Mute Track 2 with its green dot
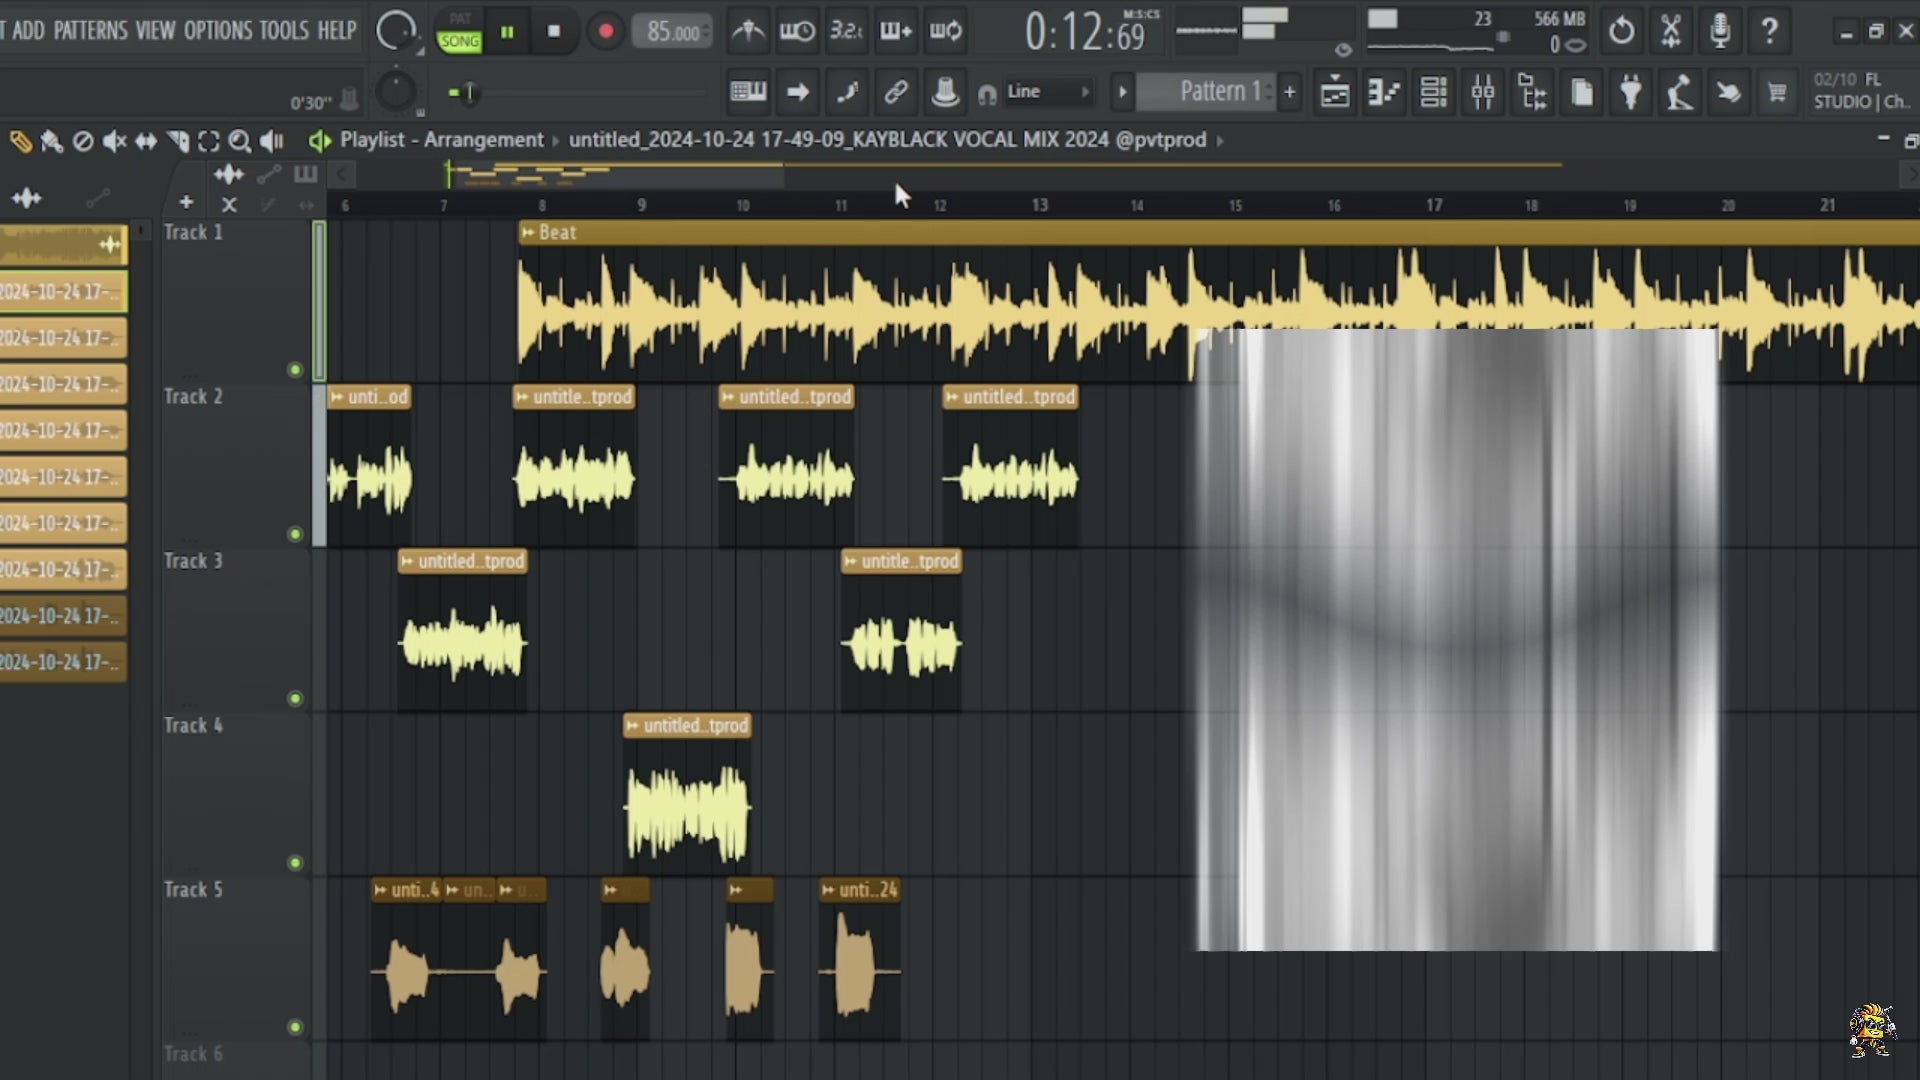 coord(294,534)
